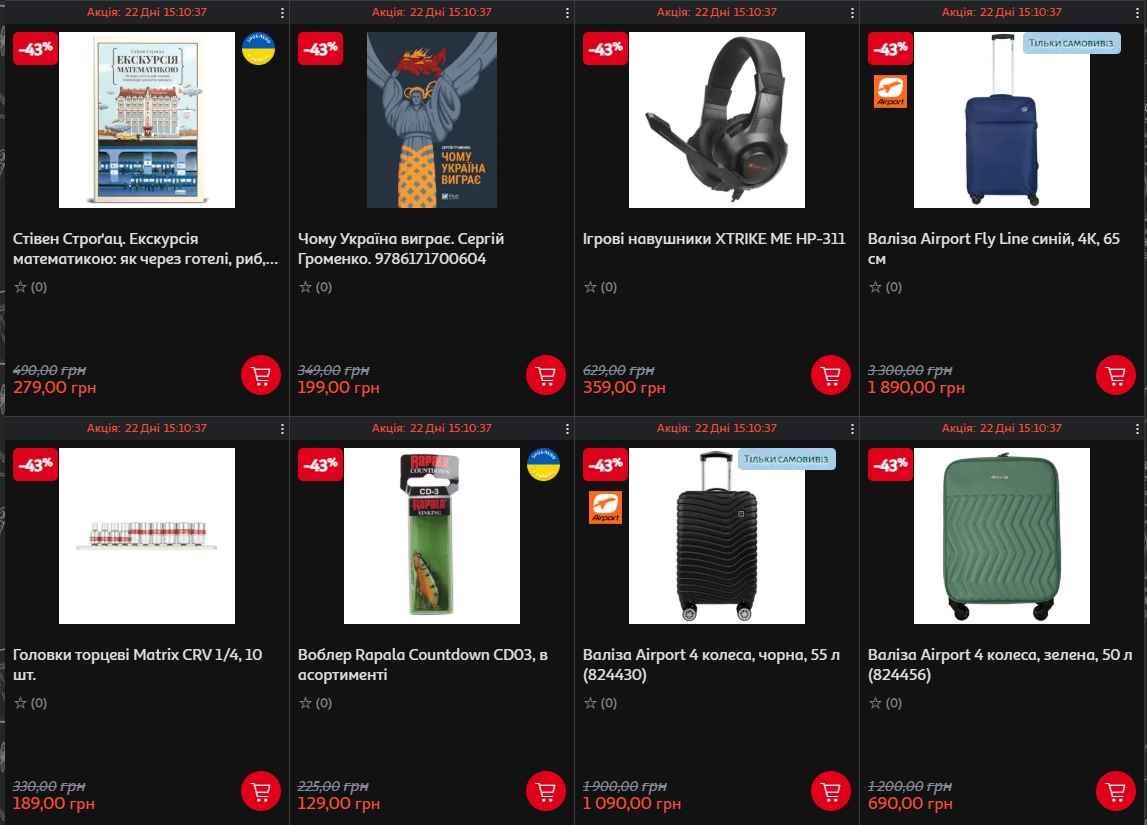Add XTRIKE ME HP-311 headphones to cart
This screenshot has height=825, width=1147.
point(831,375)
